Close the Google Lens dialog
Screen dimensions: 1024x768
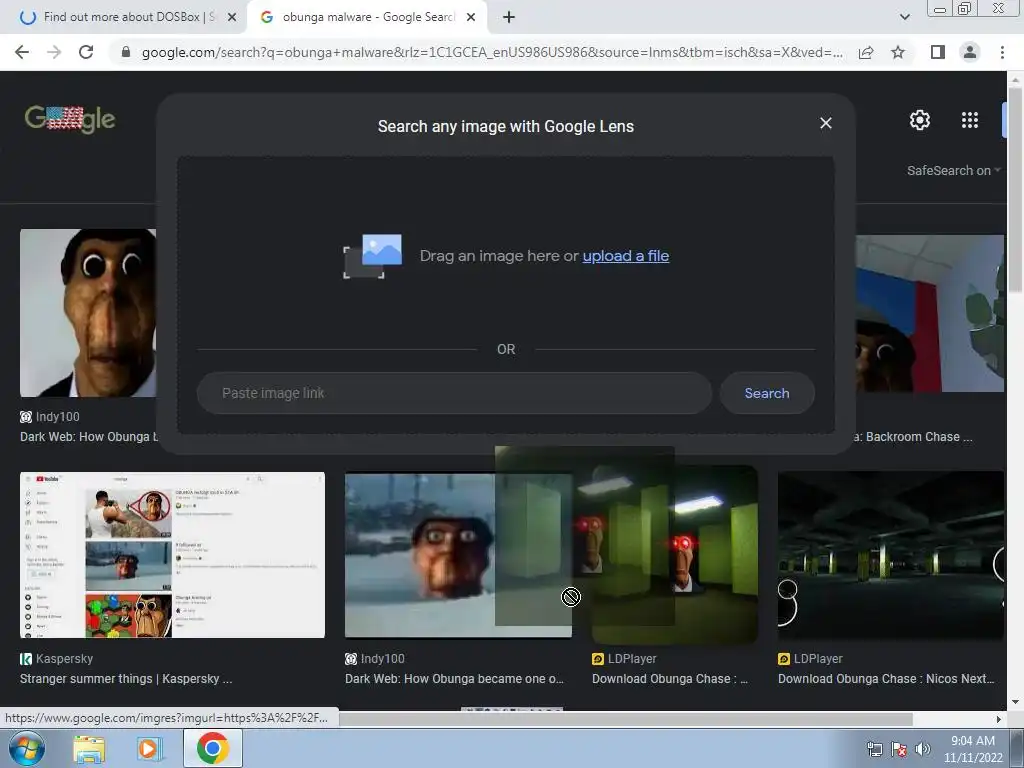(825, 123)
